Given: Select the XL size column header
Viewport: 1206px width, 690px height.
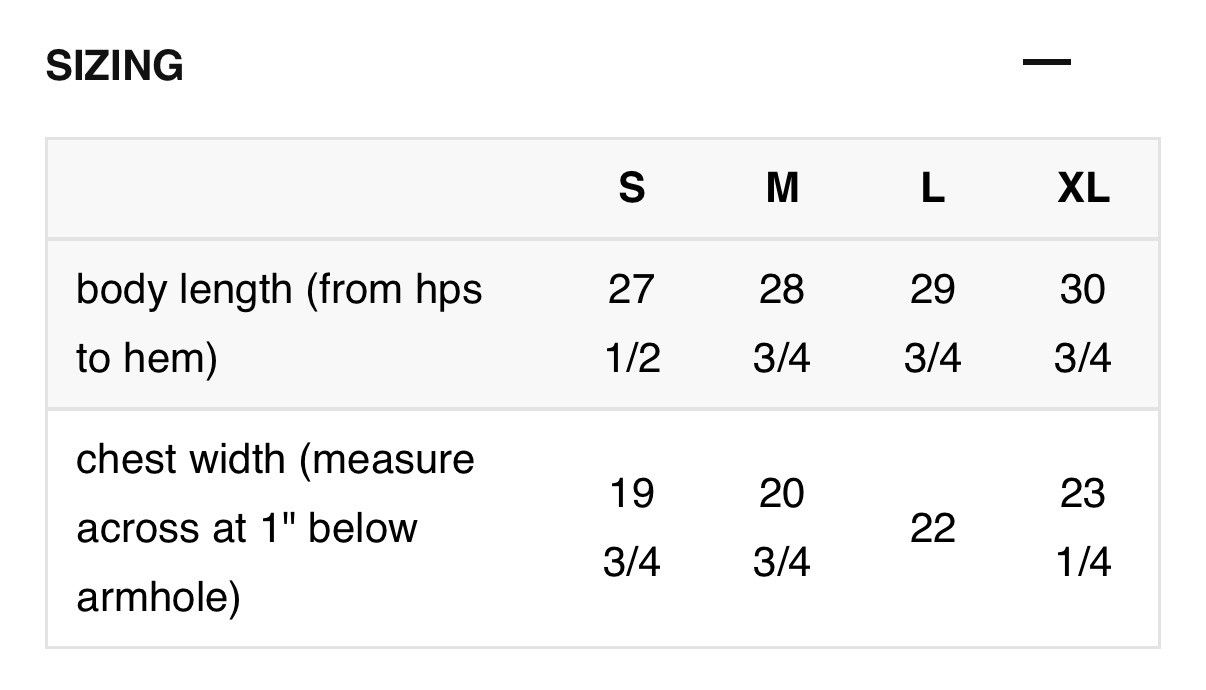Looking at the screenshot, I should click(x=1083, y=188).
